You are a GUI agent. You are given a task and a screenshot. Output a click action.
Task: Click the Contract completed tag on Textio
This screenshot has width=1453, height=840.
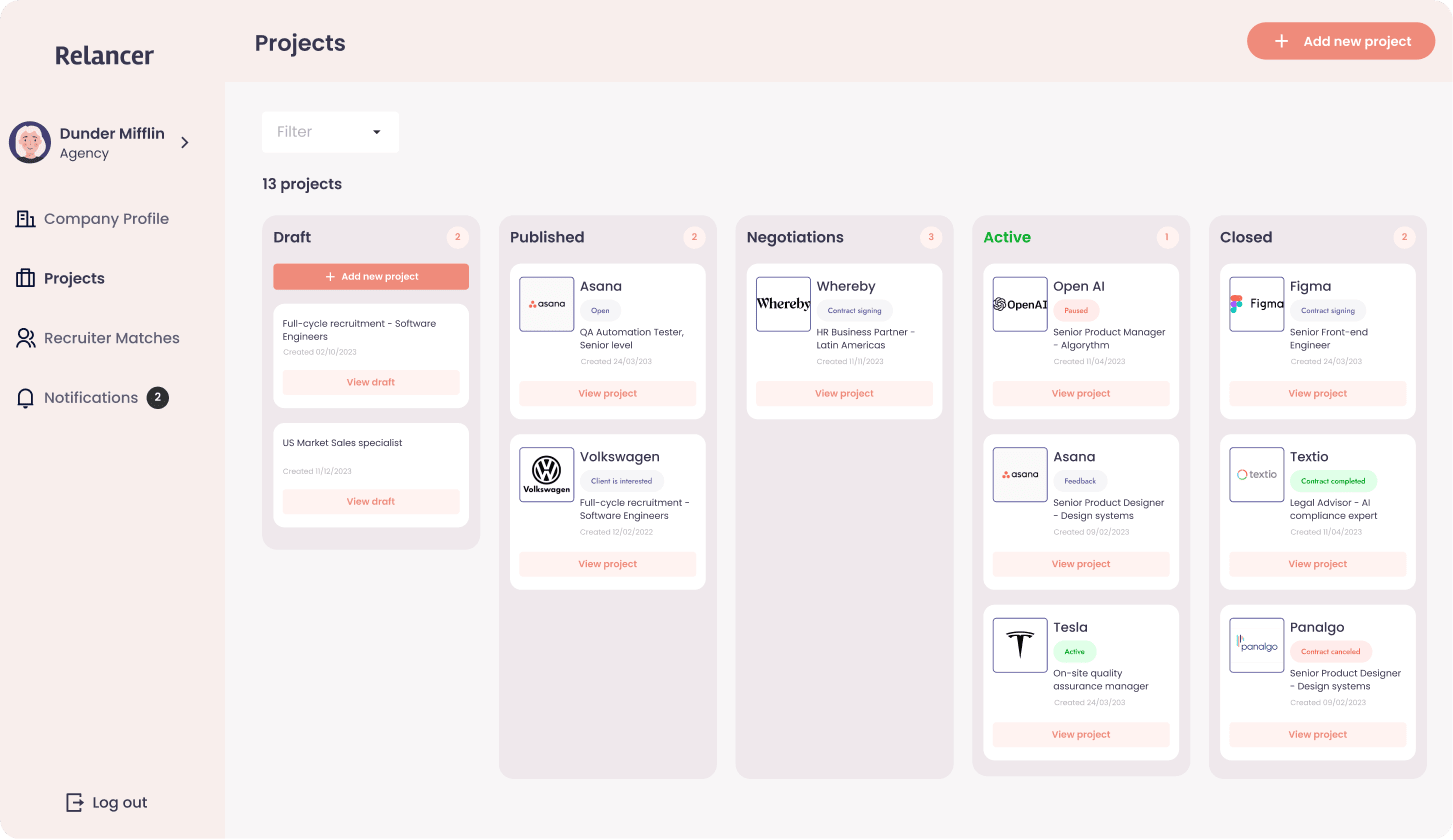(x=1333, y=481)
